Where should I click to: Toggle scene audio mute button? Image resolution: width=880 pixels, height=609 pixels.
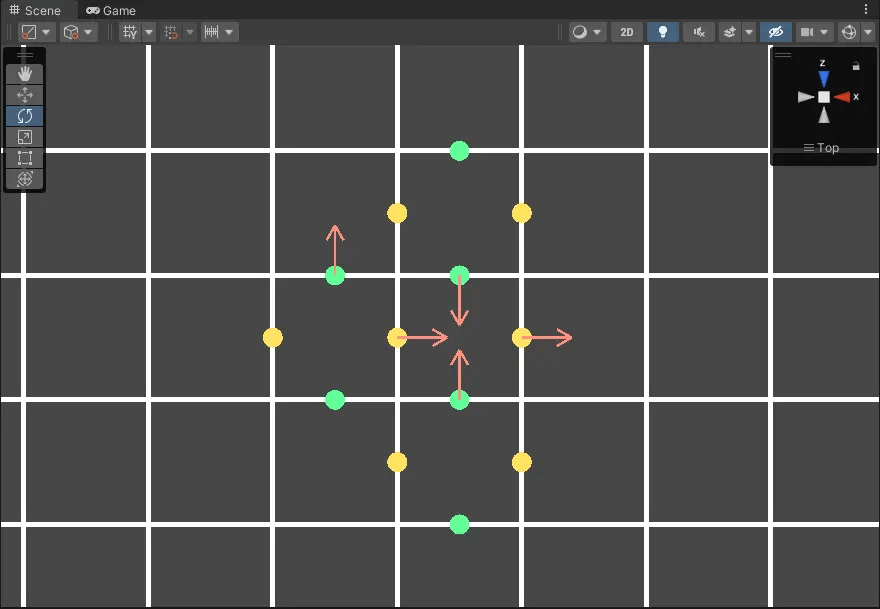pos(698,32)
